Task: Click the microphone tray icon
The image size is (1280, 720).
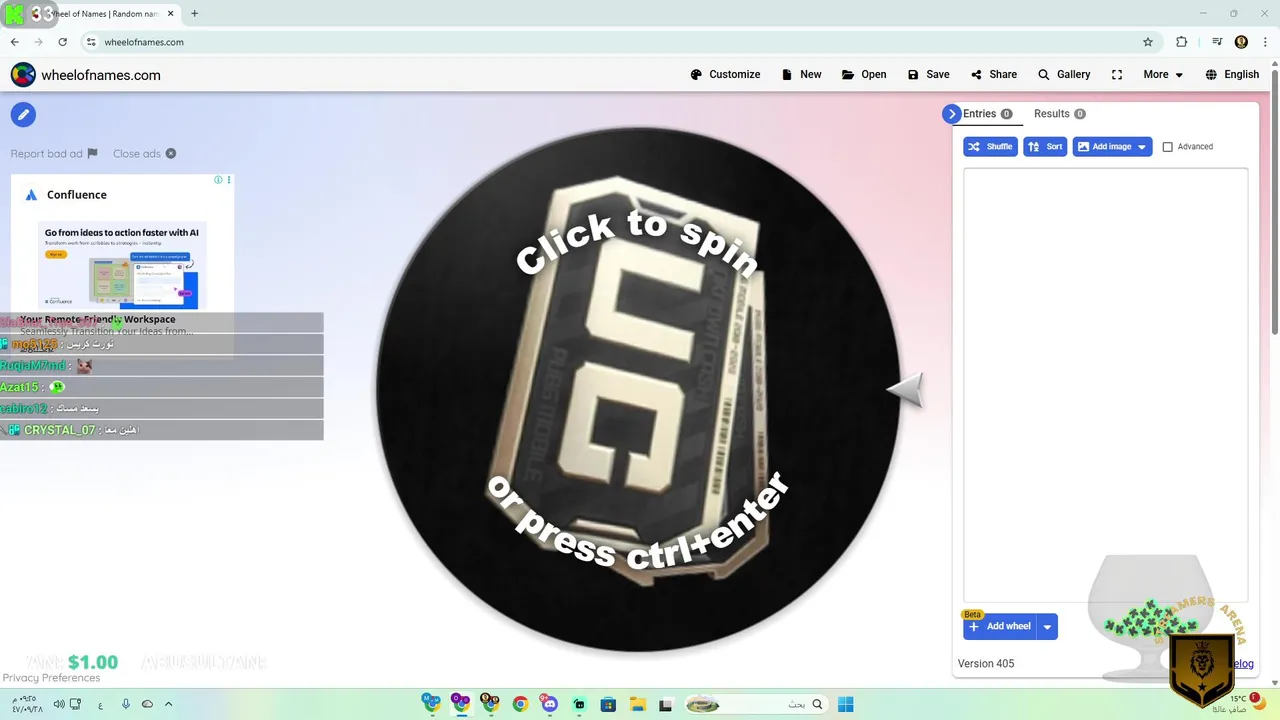Action: (126, 704)
